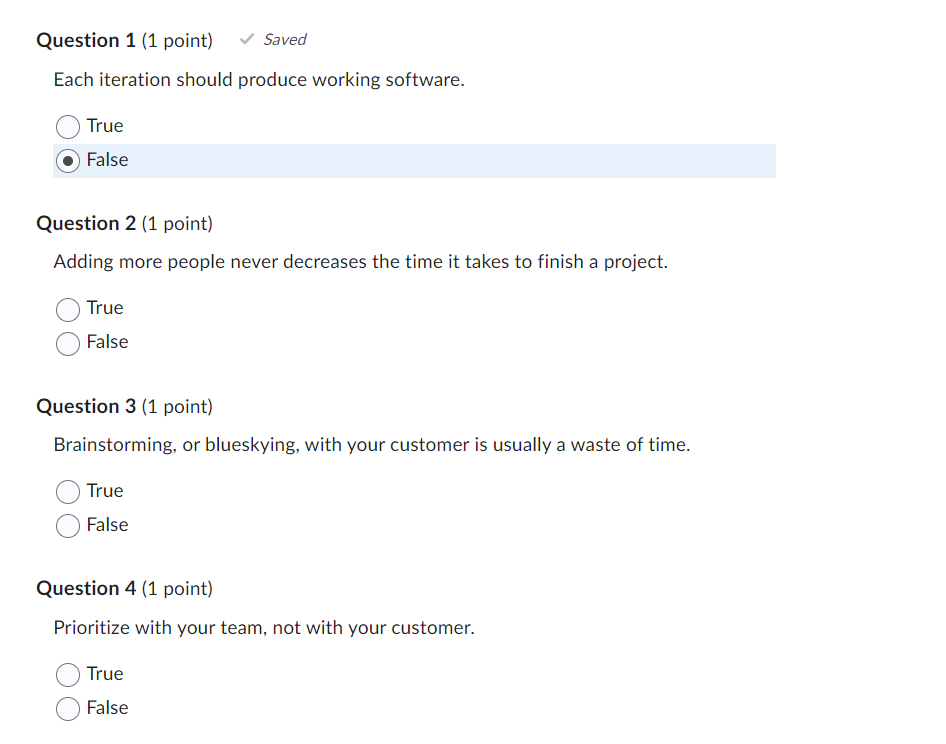Click the text about adding more people

pyautogui.click(x=361, y=261)
